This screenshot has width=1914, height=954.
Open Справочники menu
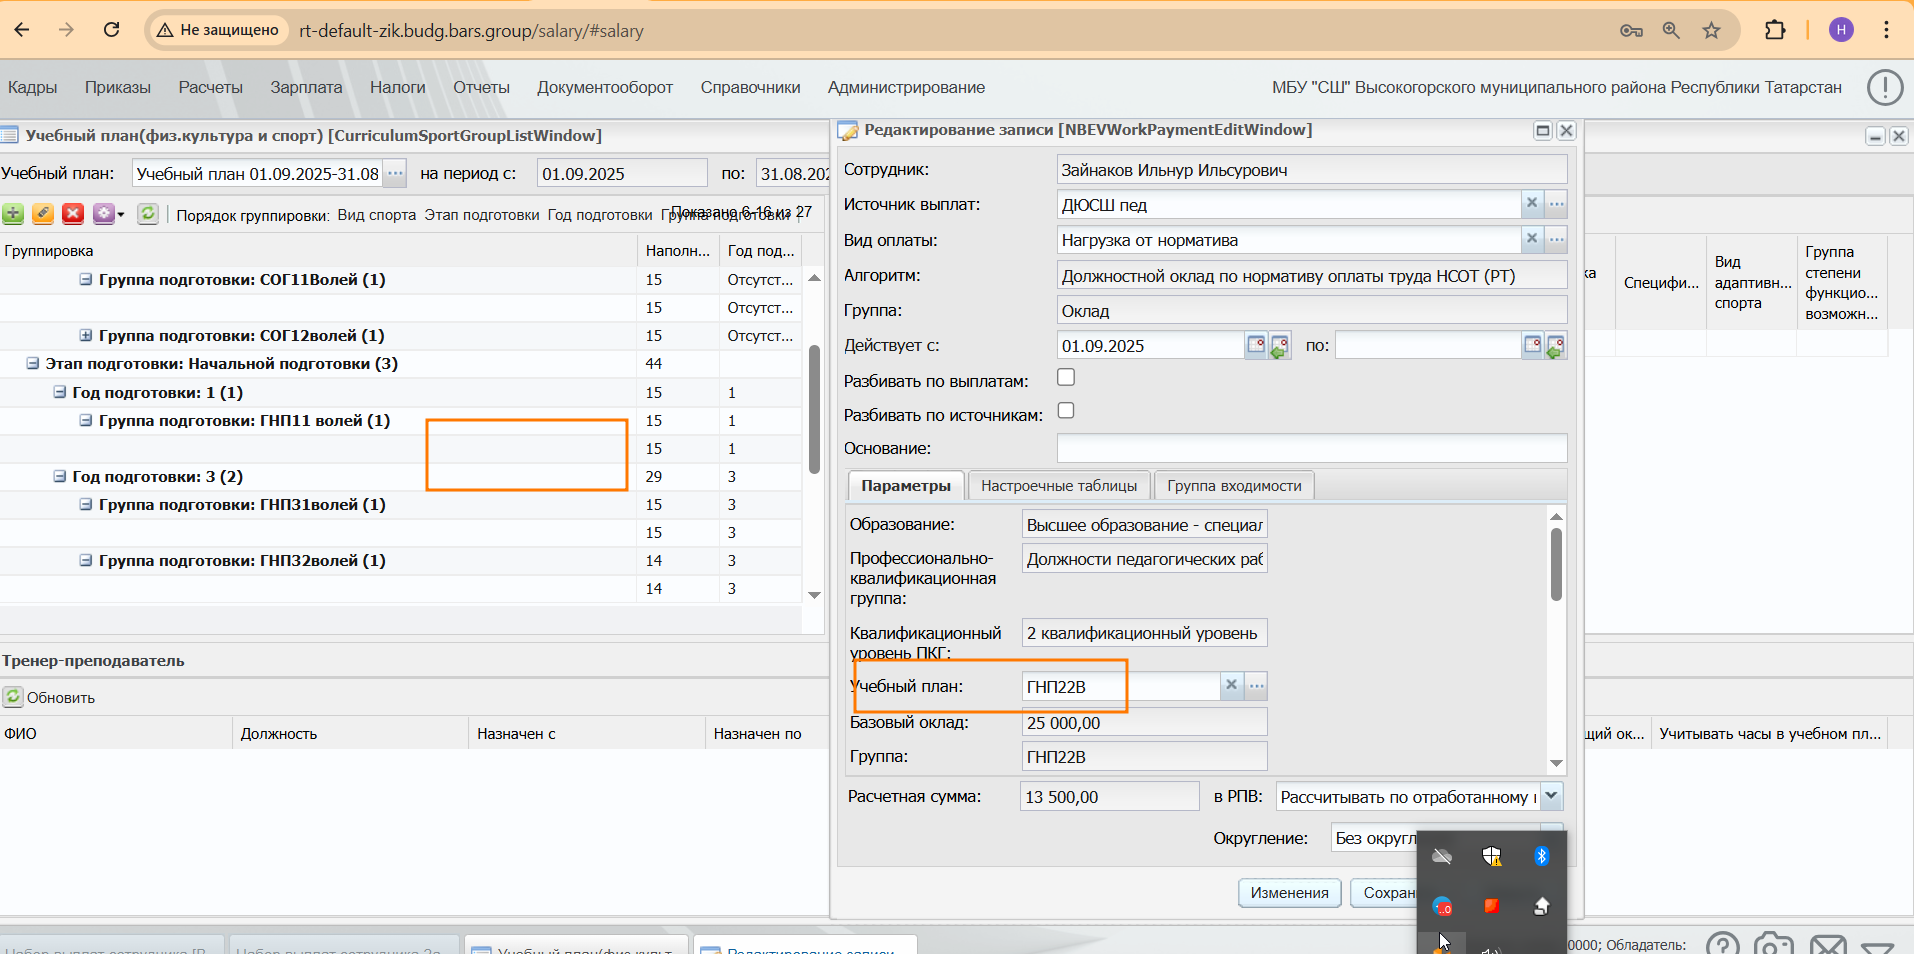(750, 87)
